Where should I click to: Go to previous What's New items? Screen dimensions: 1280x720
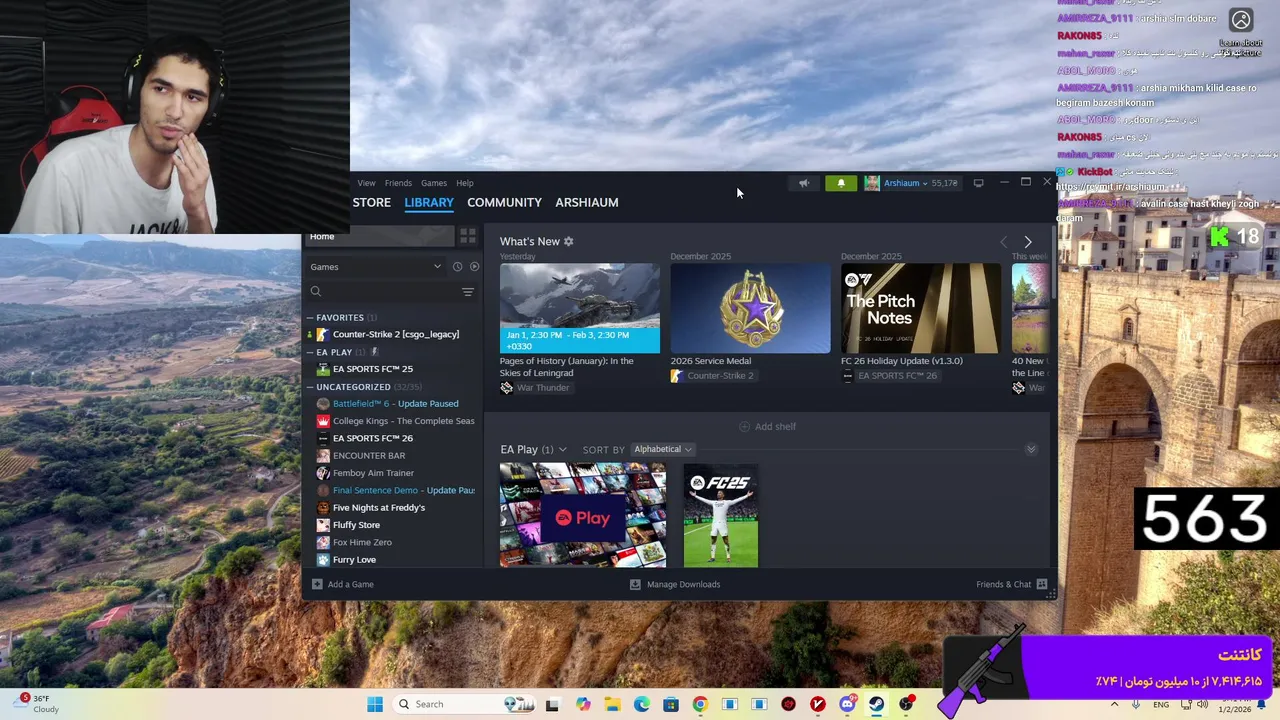pyautogui.click(x=1004, y=242)
